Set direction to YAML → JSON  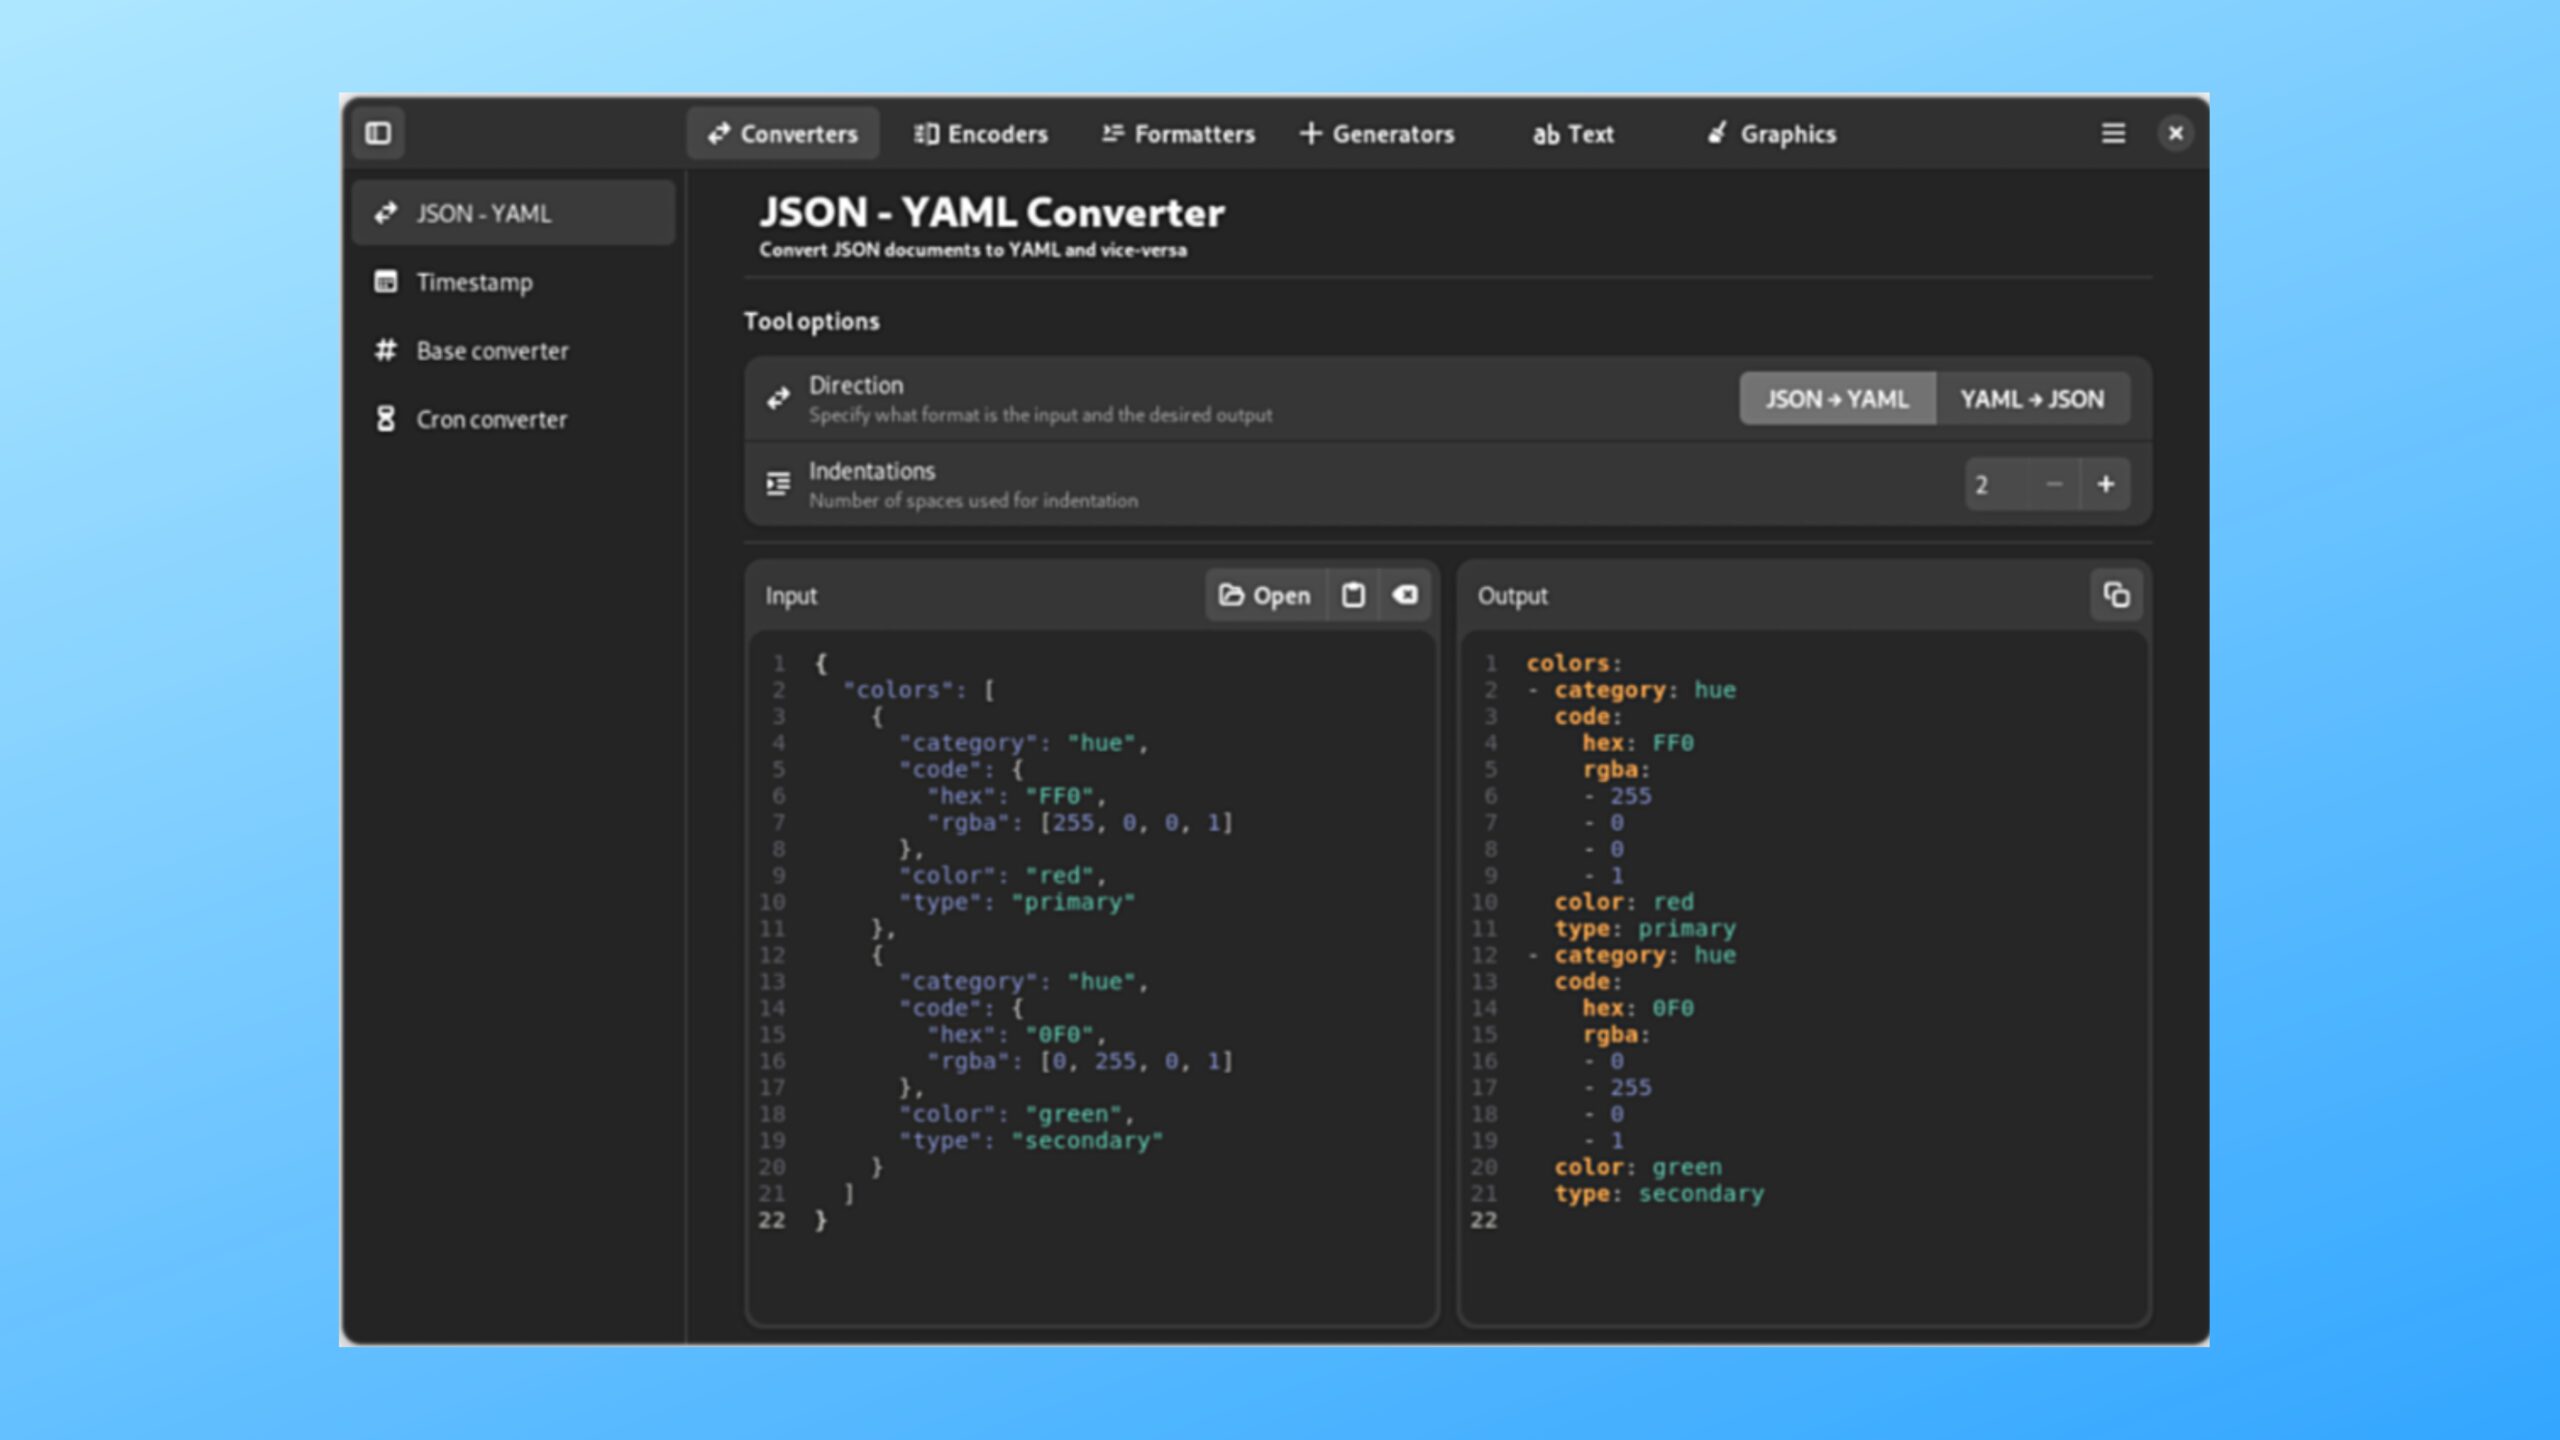pyautogui.click(x=2032, y=399)
